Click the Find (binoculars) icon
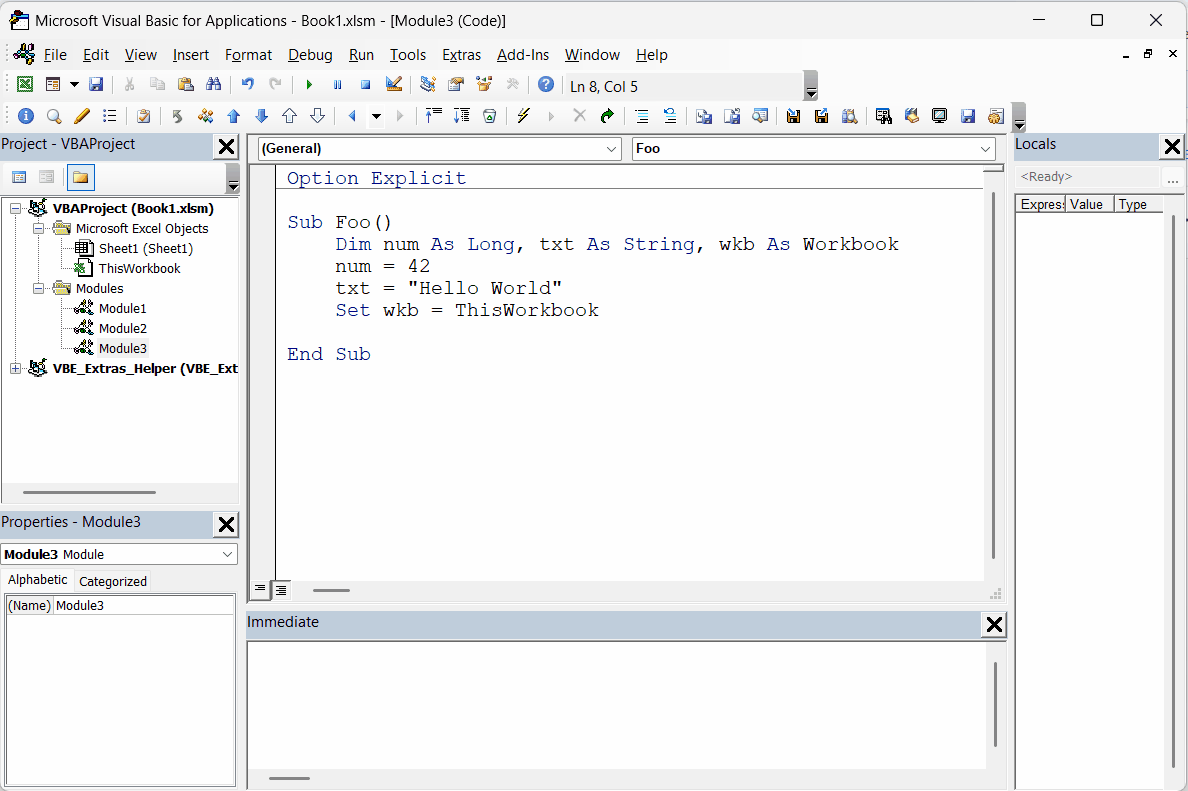 [x=213, y=85]
